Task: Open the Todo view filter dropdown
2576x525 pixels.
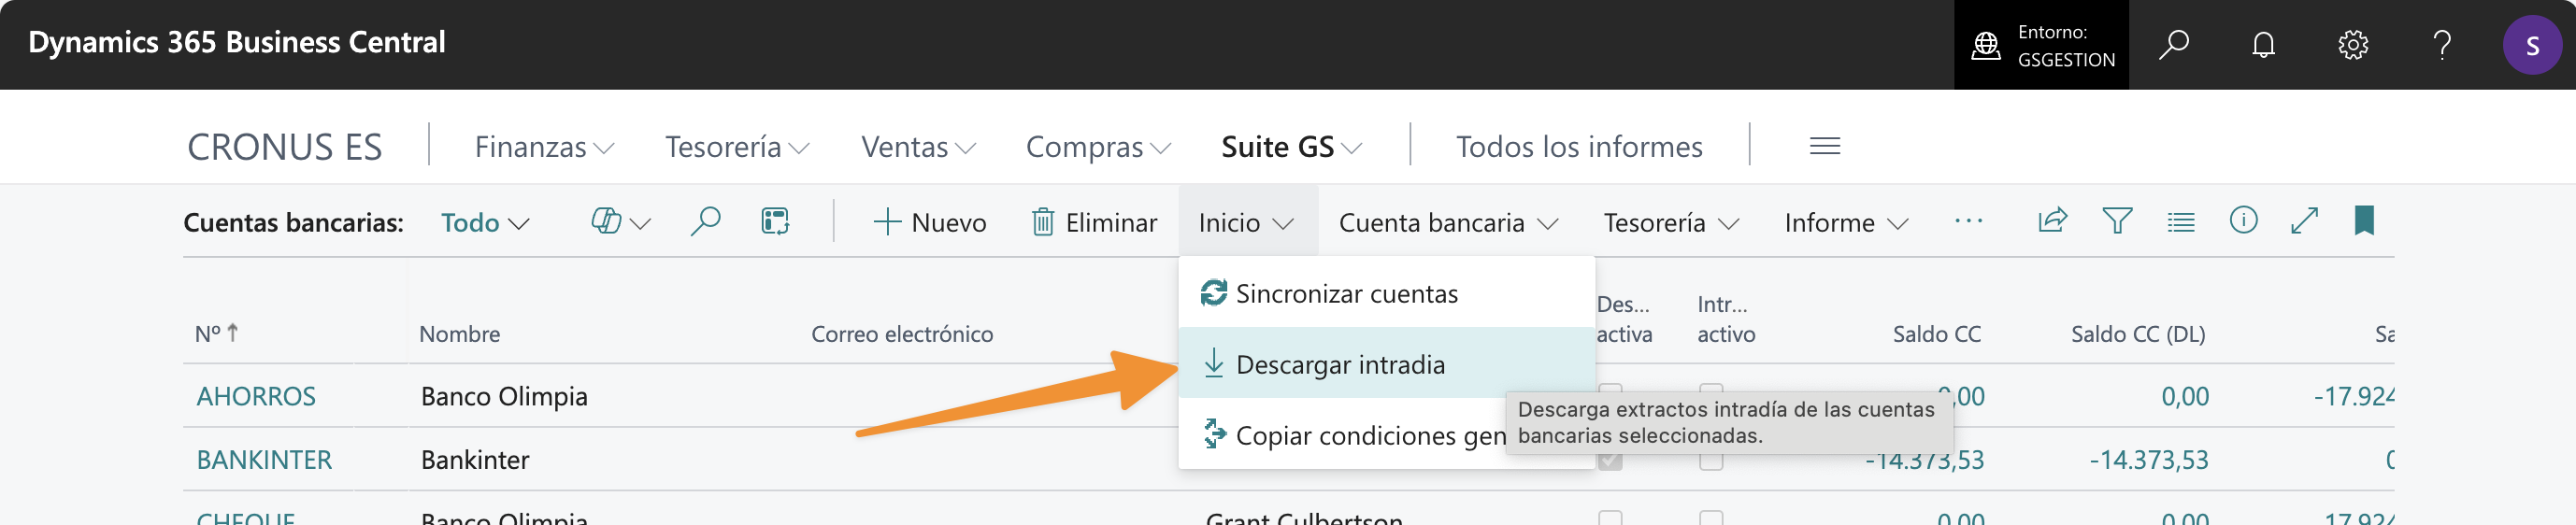Action: 485,222
